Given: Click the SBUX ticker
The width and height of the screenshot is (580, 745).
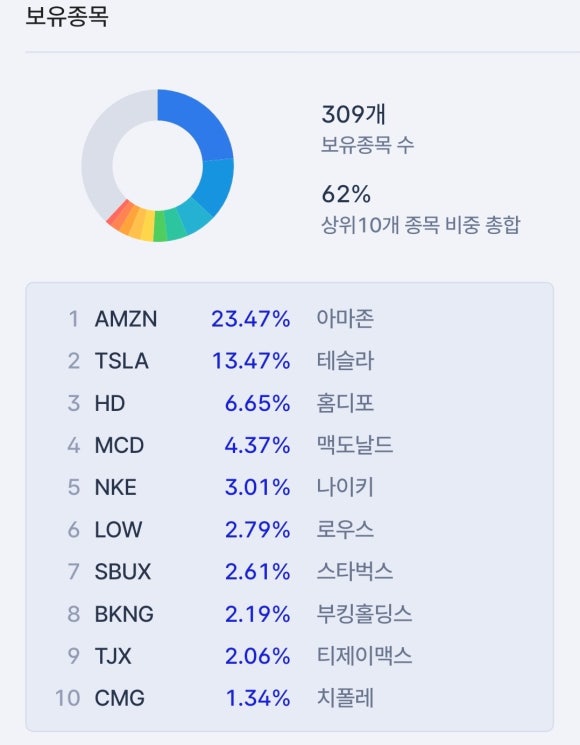Looking at the screenshot, I should coord(123,572).
